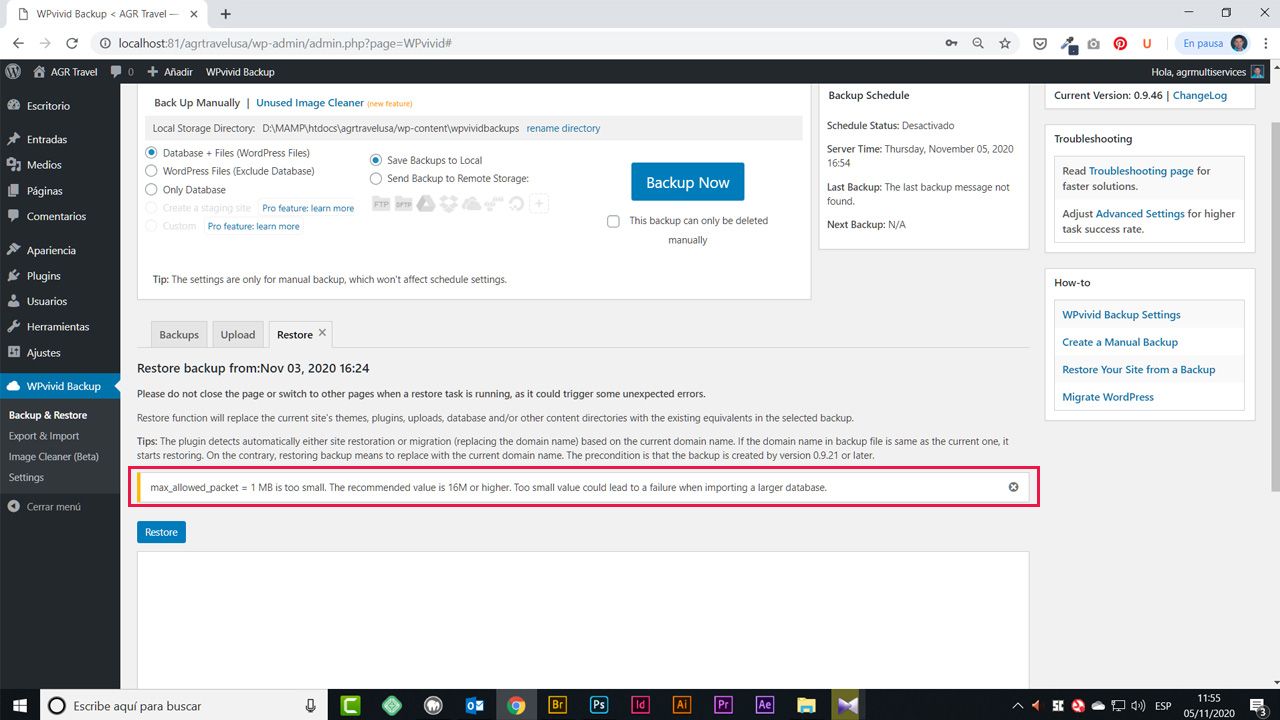This screenshot has height=720, width=1280.
Task: Click the add remote storage plus icon
Action: coord(539,204)
